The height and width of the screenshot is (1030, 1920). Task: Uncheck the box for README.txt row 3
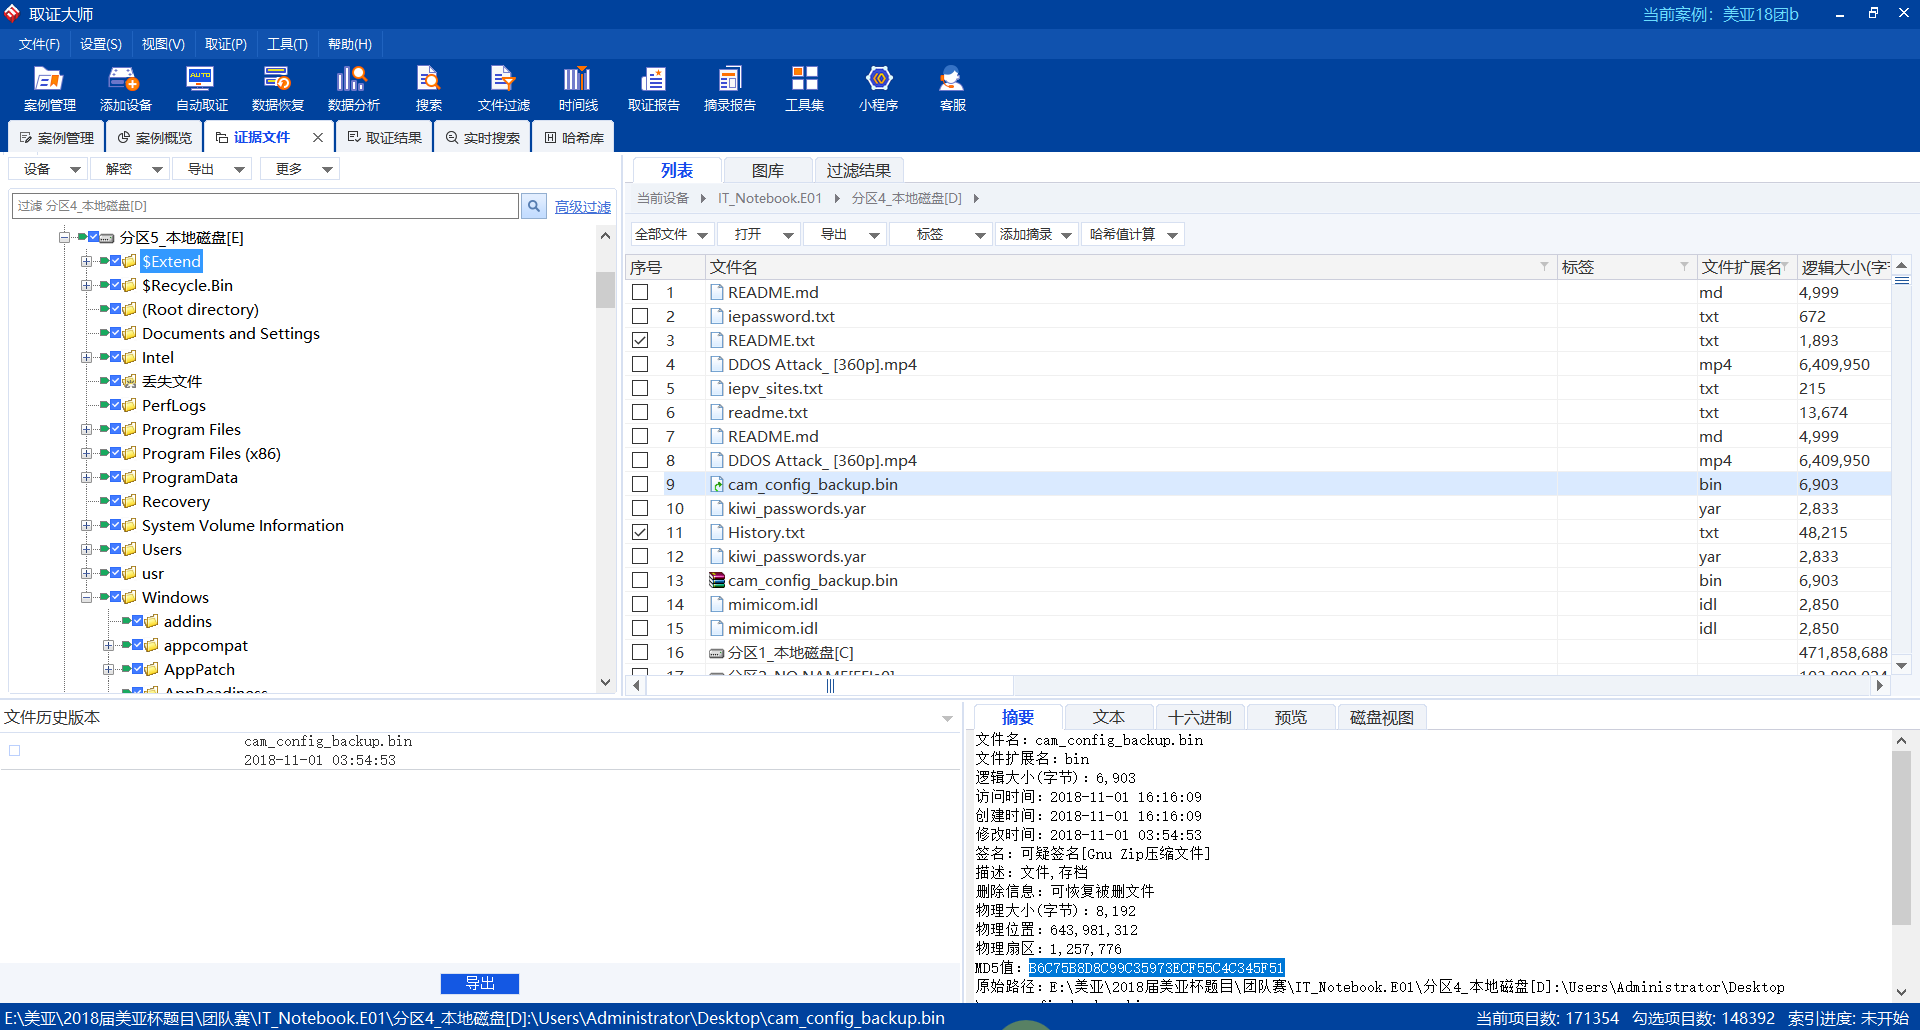pyautogui.click(x=640, y=340)
